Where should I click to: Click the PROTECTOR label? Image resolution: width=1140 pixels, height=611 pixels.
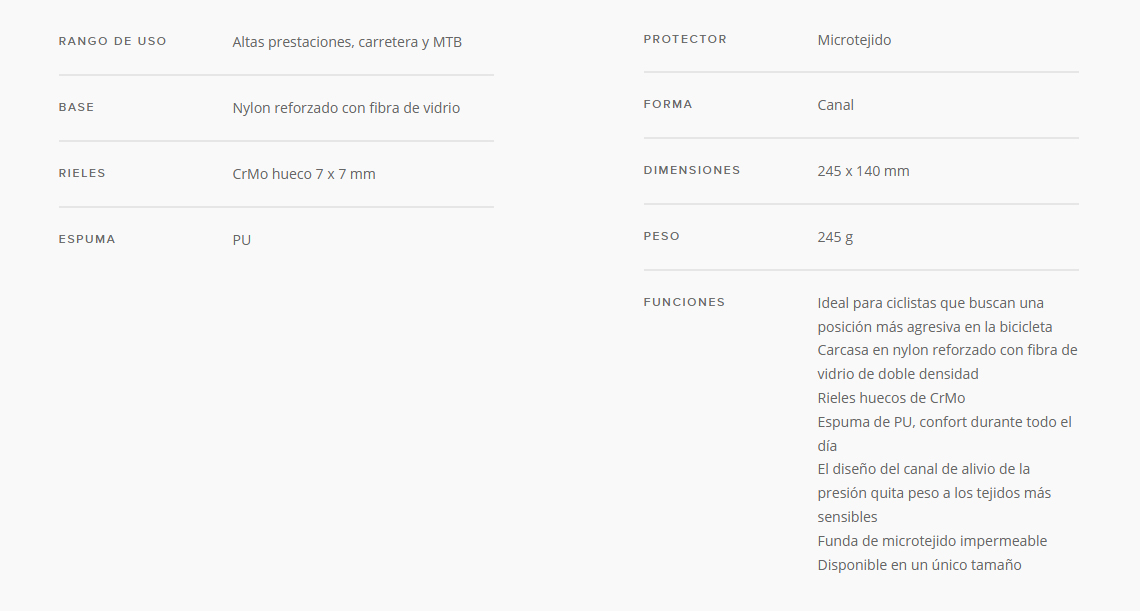point(685,39)
